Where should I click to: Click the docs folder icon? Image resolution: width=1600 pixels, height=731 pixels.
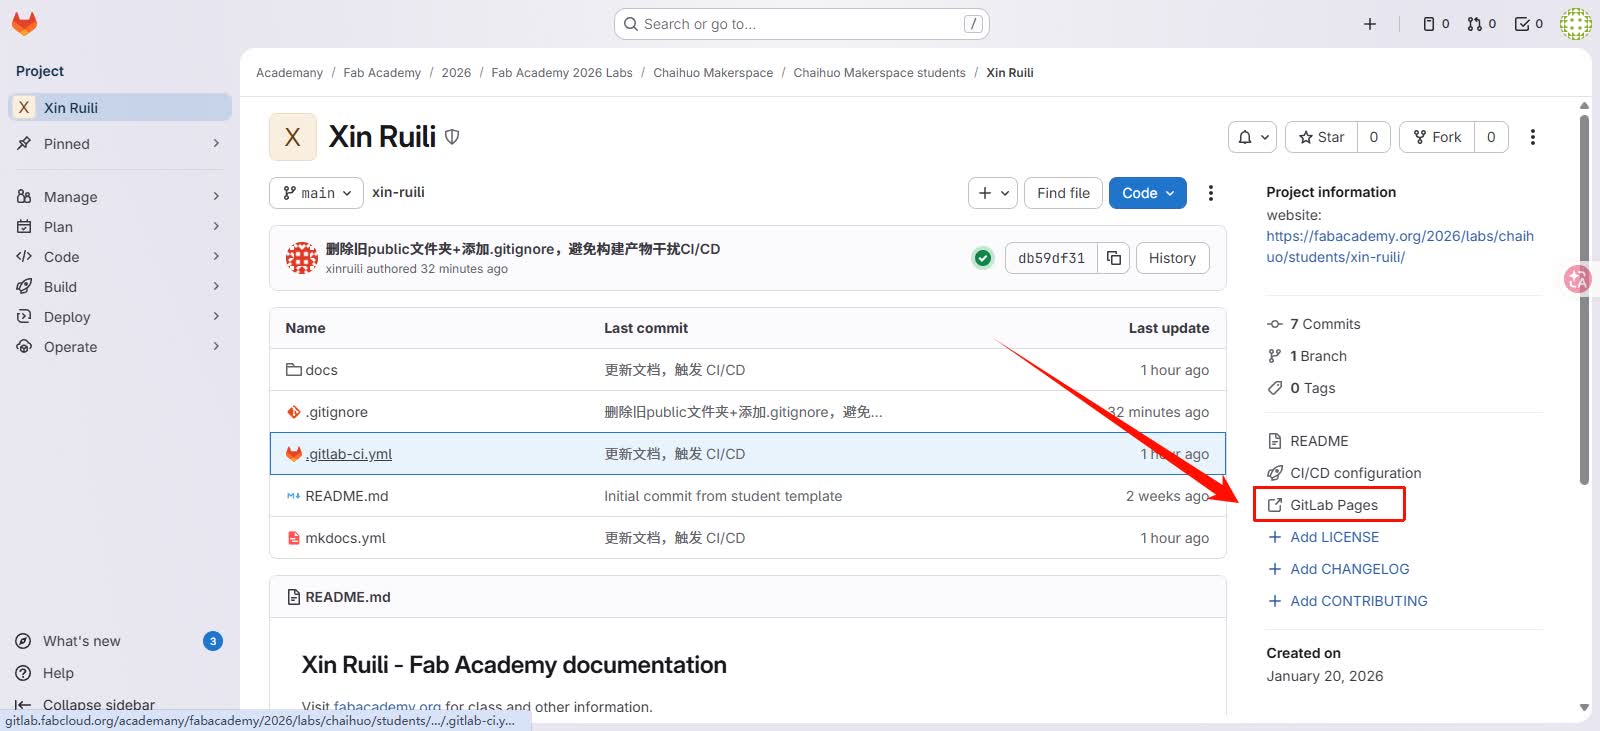294,370
